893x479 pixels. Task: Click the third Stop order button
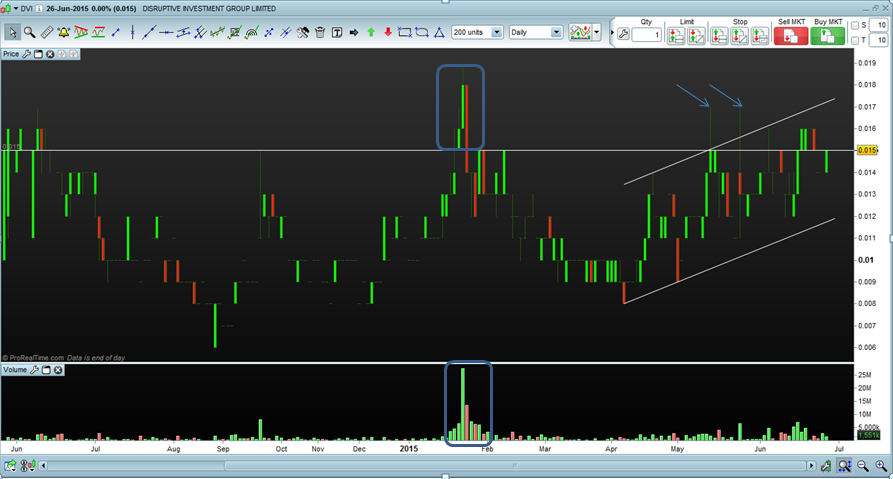(x=760, y=36)
